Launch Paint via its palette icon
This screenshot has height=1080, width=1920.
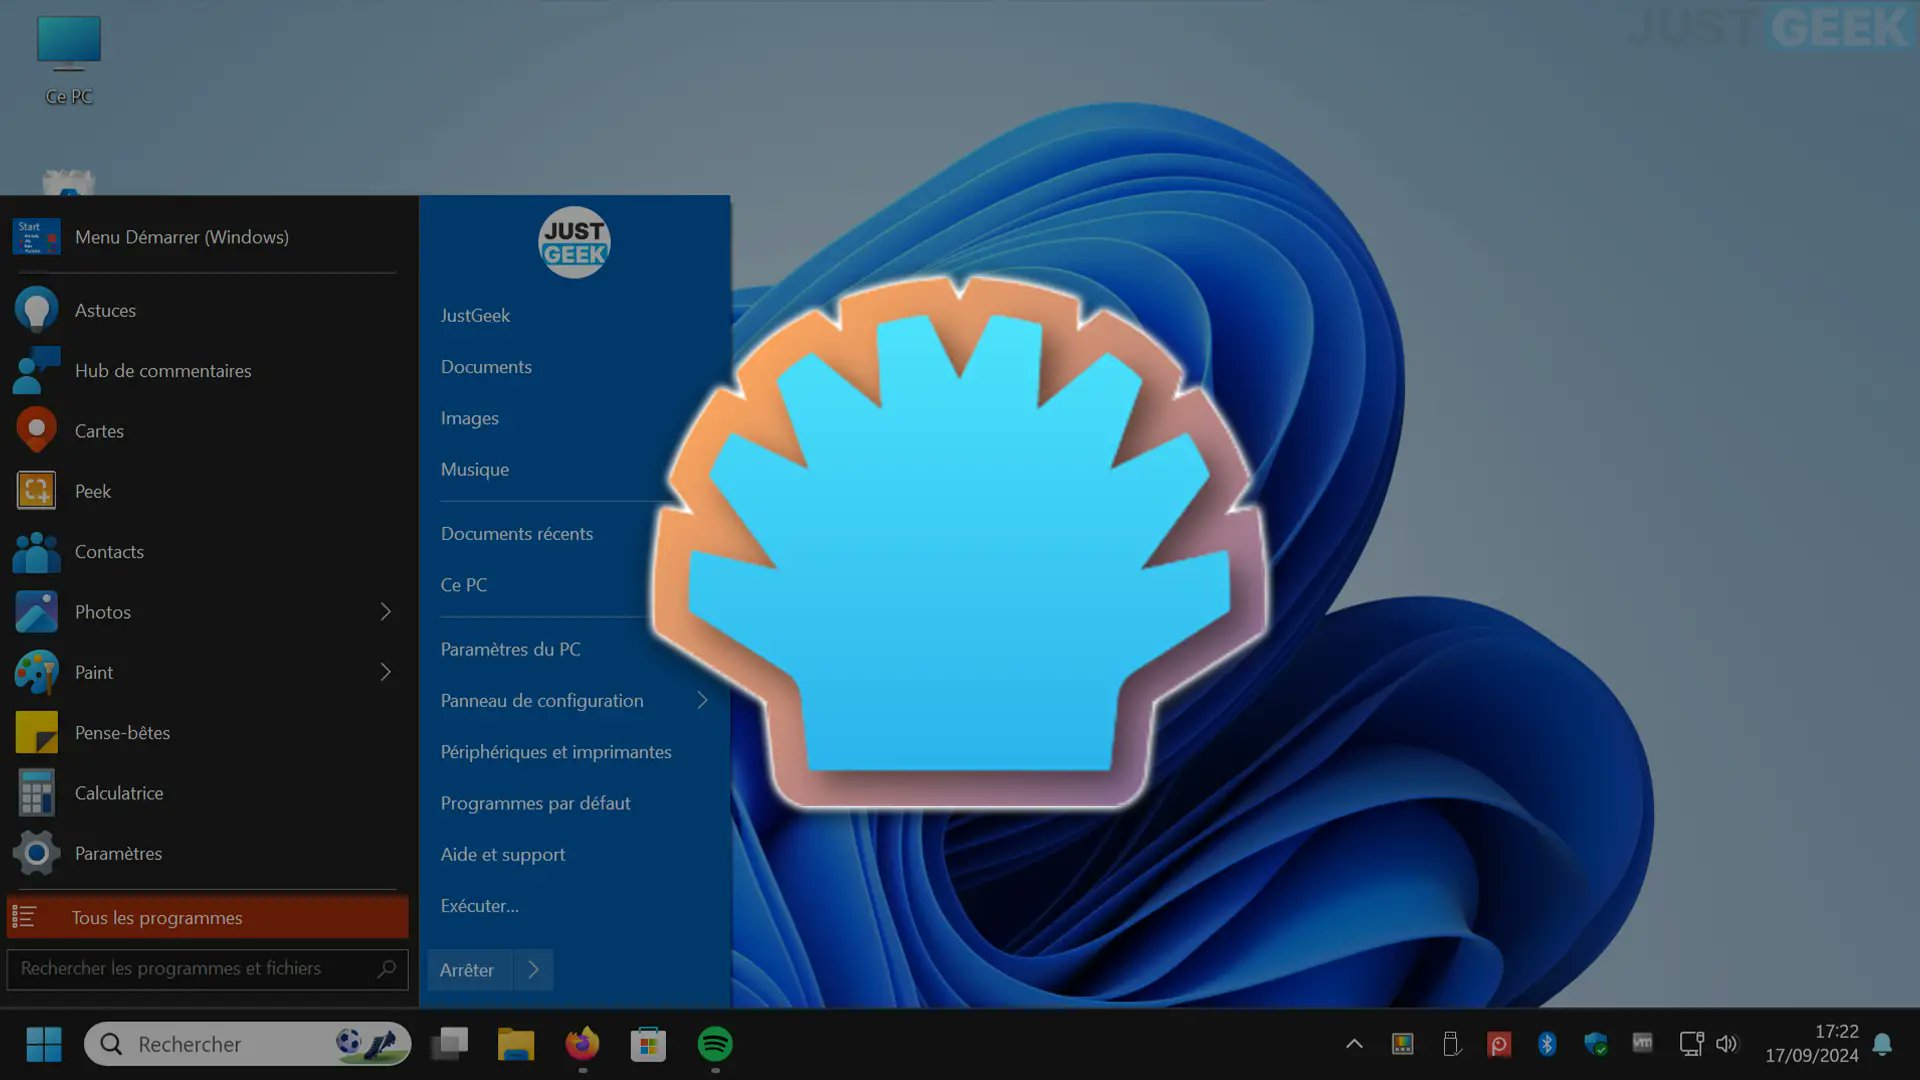pyautogui.click(x=36, y=671)
